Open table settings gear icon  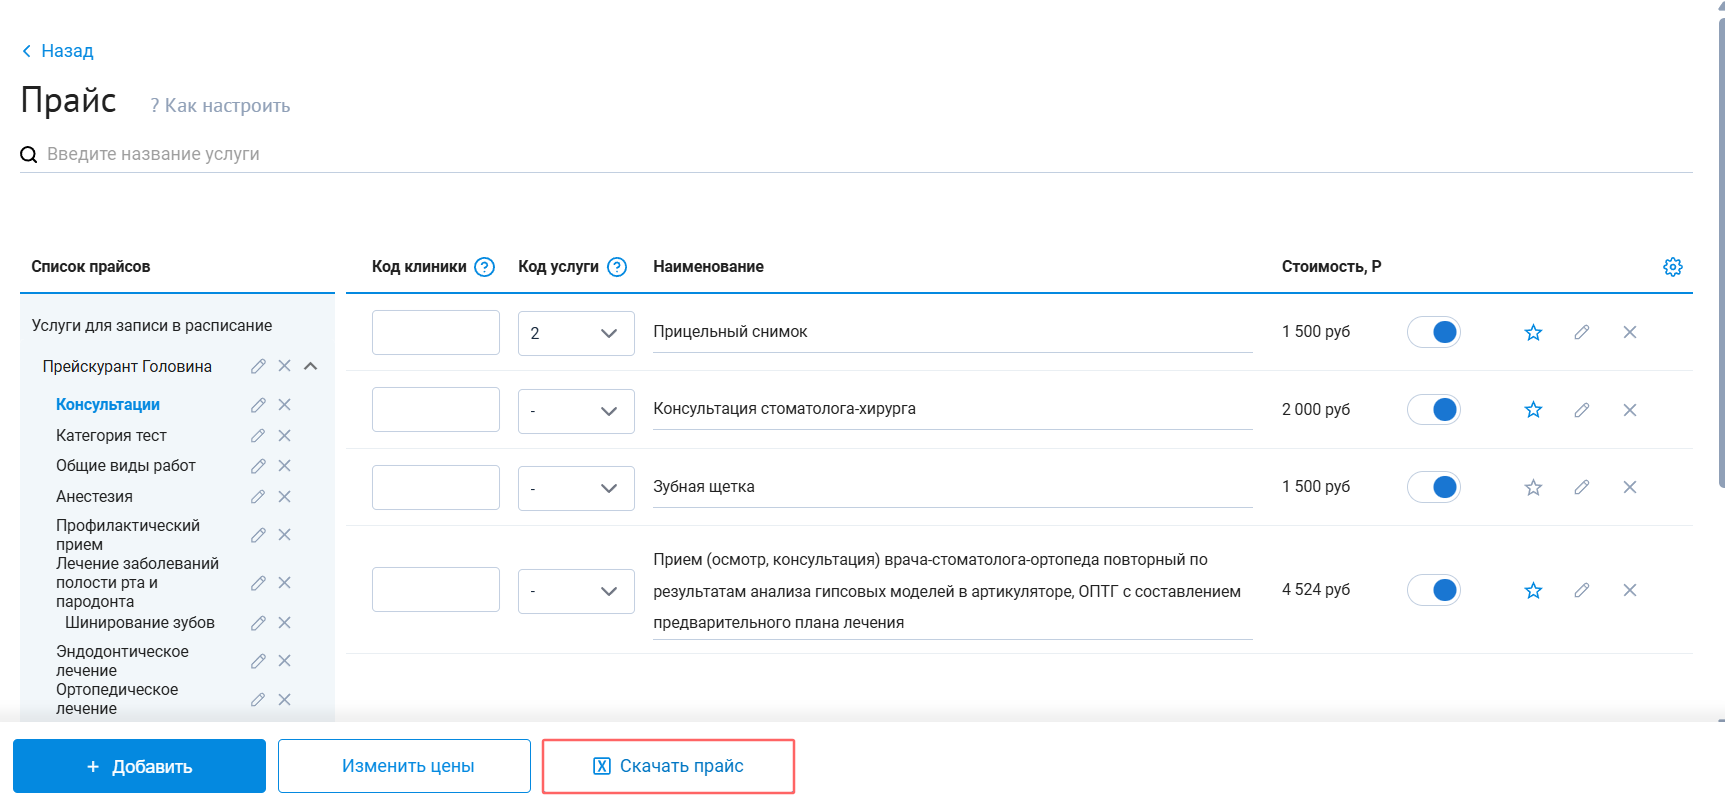(x=1672, y=267)
